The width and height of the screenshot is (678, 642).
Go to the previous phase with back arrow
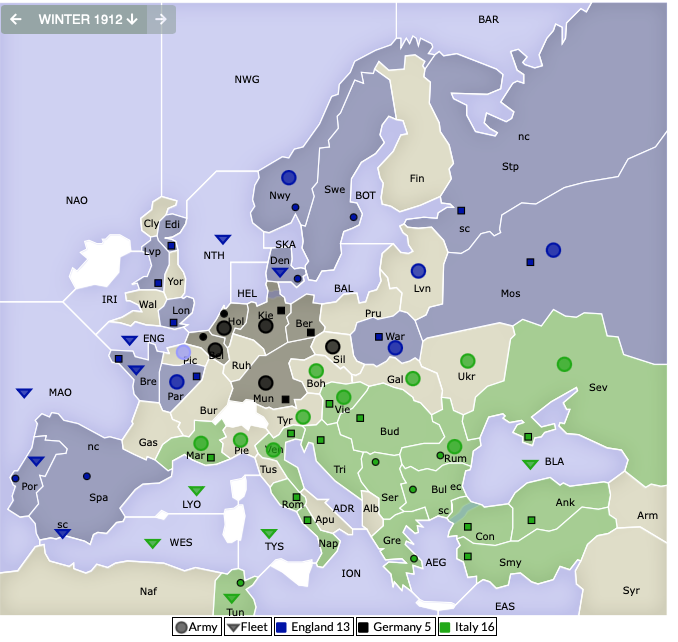16,19
